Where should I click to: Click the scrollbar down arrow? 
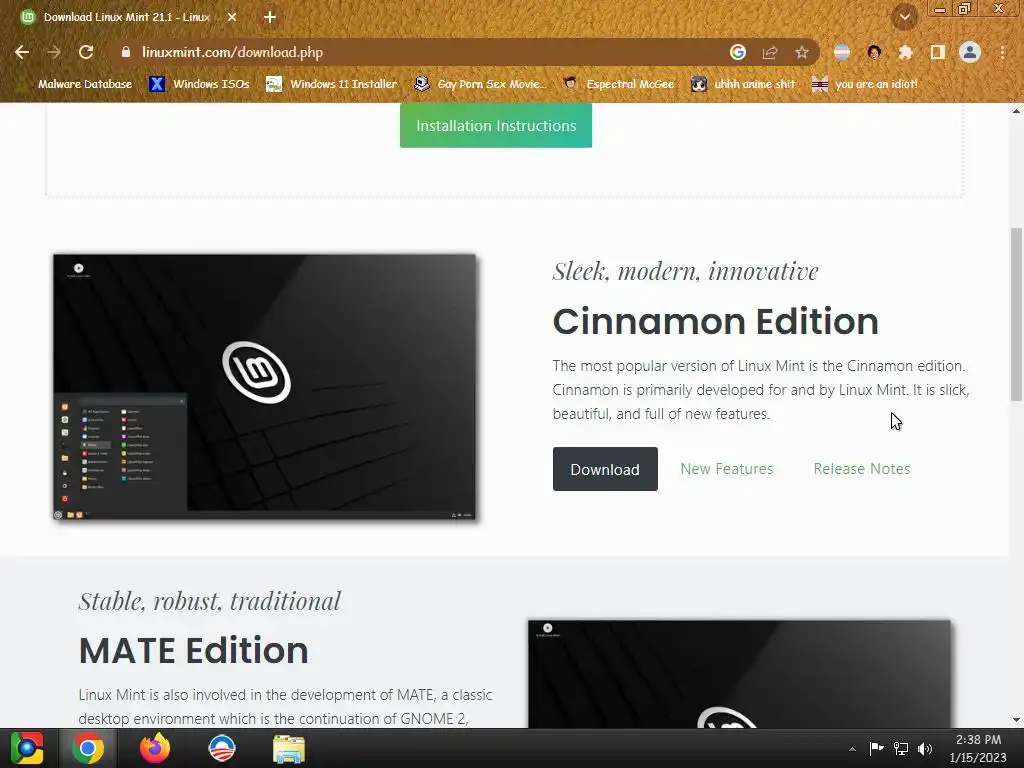(1016, 720)
